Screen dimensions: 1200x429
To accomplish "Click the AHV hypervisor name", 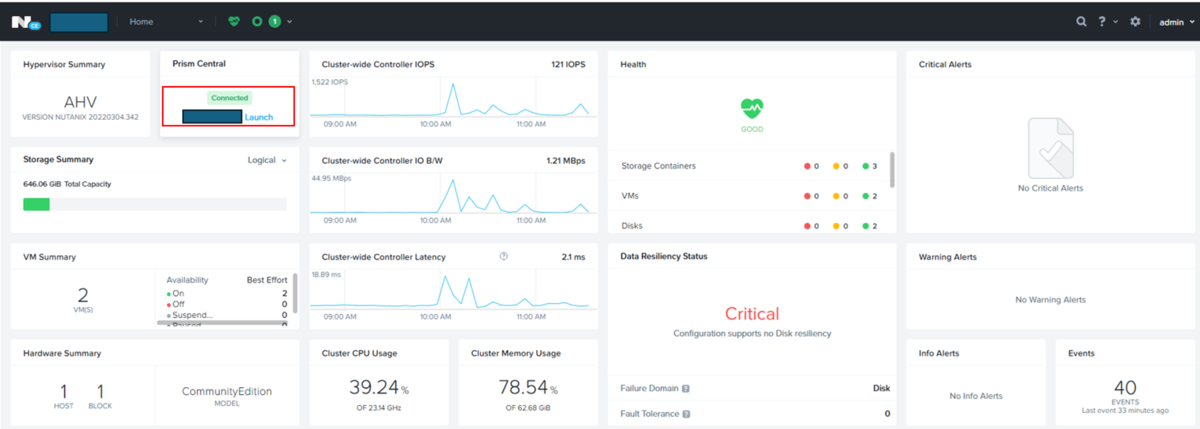I will (x=80, y=102).
